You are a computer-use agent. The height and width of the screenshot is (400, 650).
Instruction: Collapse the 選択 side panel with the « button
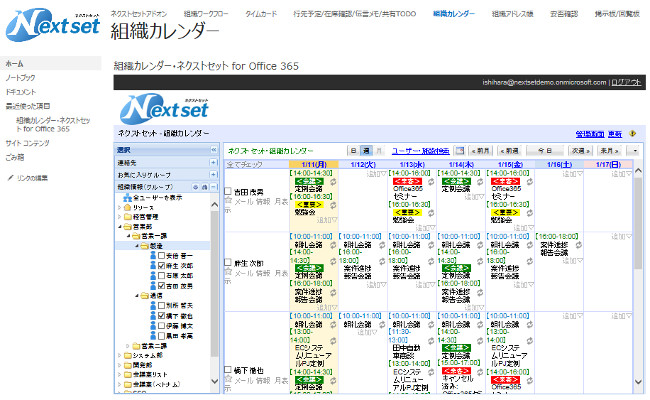[214, 150]
